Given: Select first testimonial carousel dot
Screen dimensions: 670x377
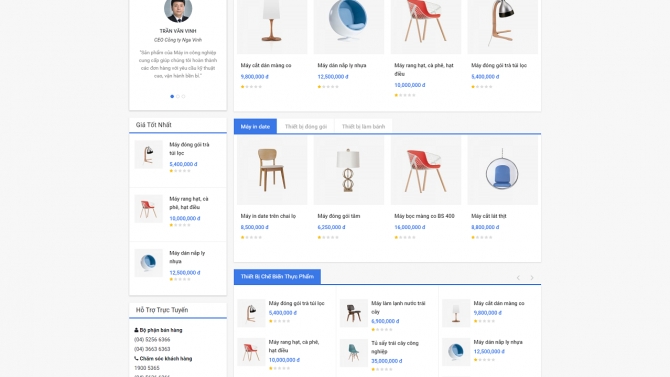Looking at the screenshot, I should 172,97.
